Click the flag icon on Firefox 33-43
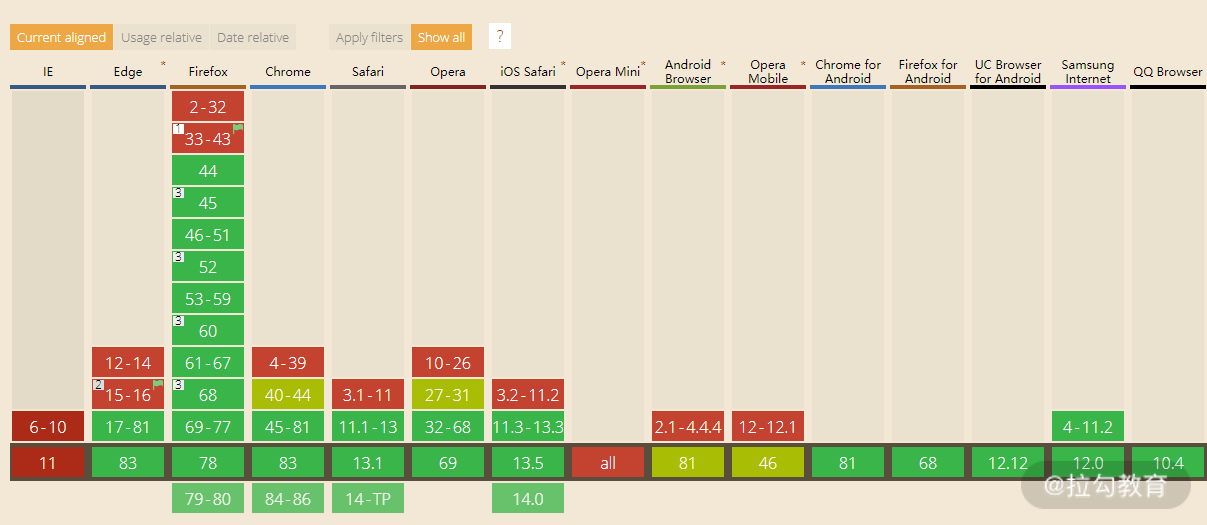Viewport: 1207px width, 525px height. tap(239, 128)
